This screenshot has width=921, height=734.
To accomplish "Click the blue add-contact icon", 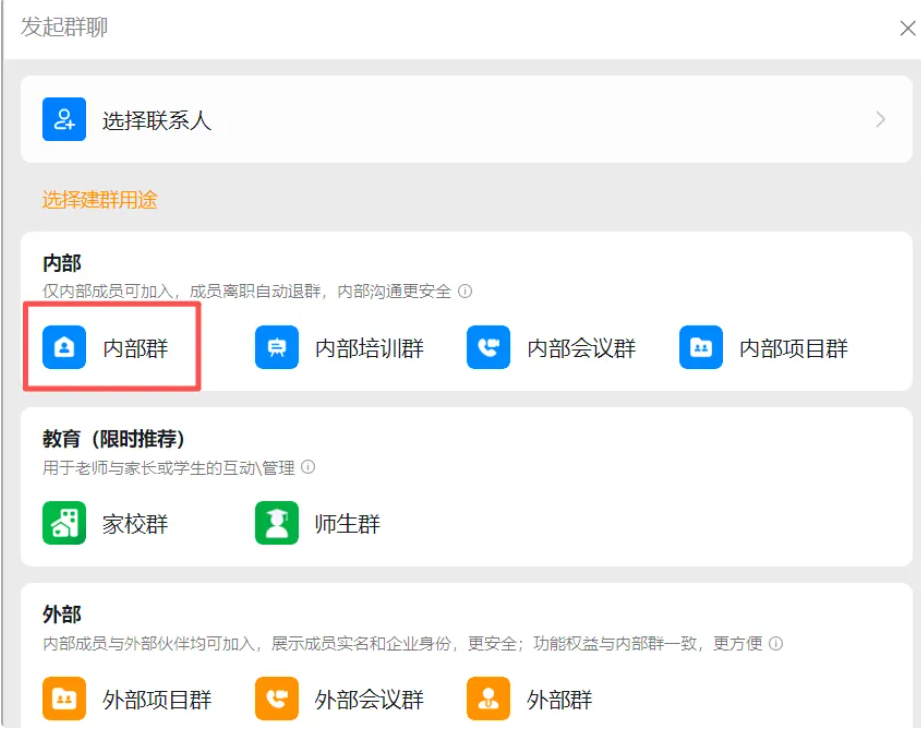I will pyautogui.click(x=64, y=120).
